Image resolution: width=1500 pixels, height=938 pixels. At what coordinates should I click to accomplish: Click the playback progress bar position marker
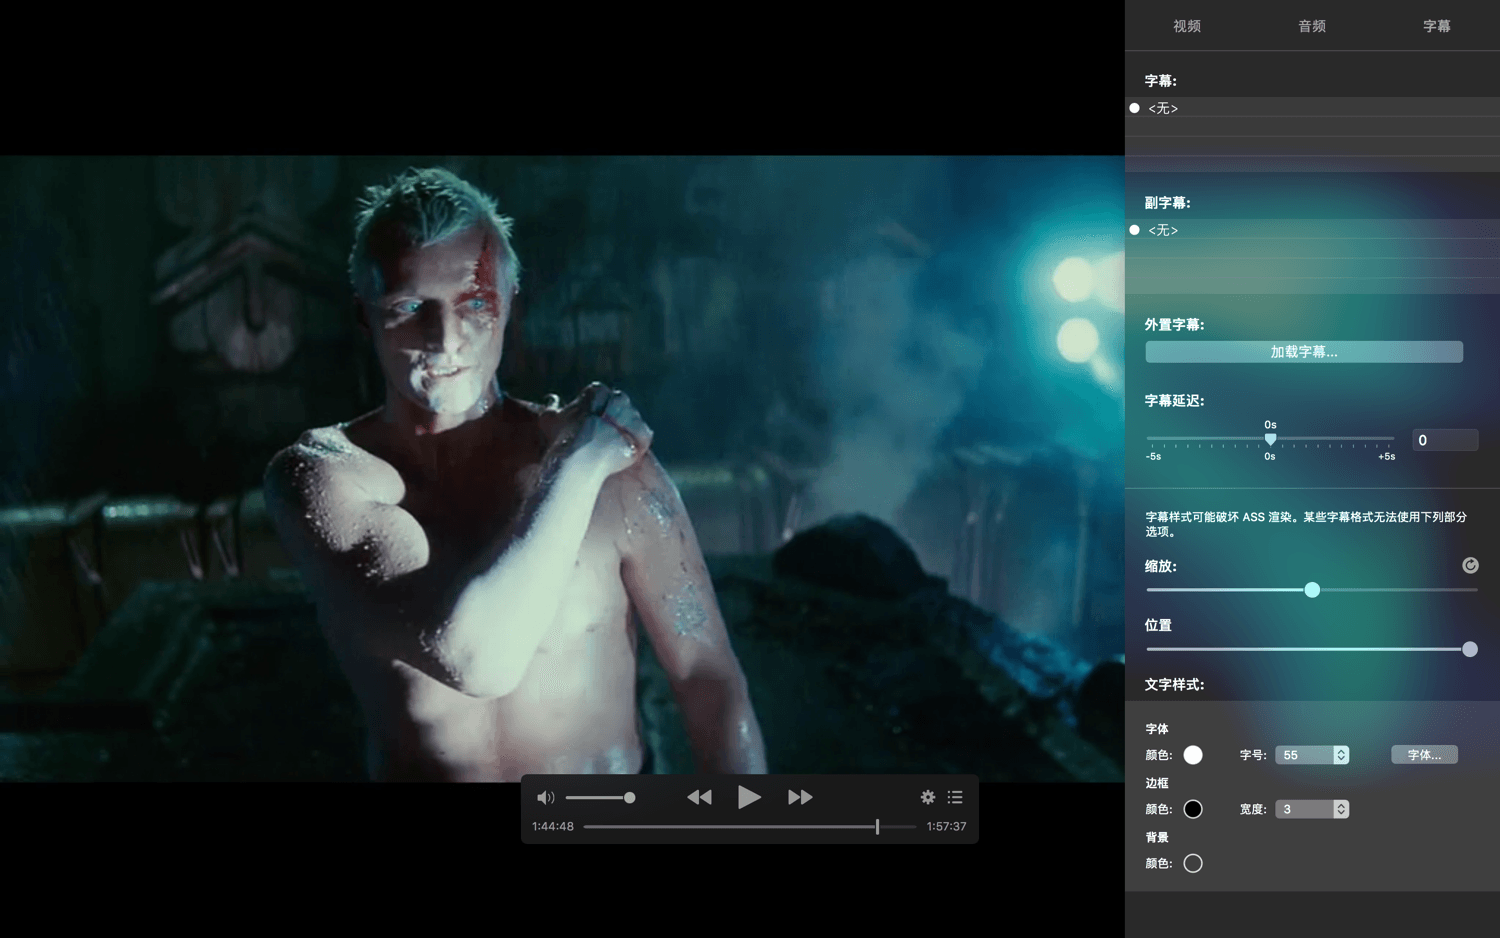coord(877,827)
